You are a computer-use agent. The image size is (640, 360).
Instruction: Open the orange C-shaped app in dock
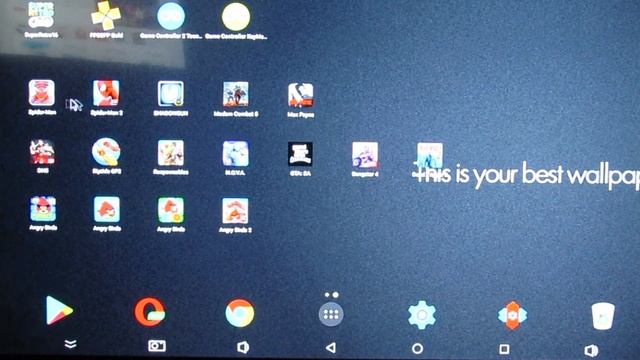coord(150,312)
